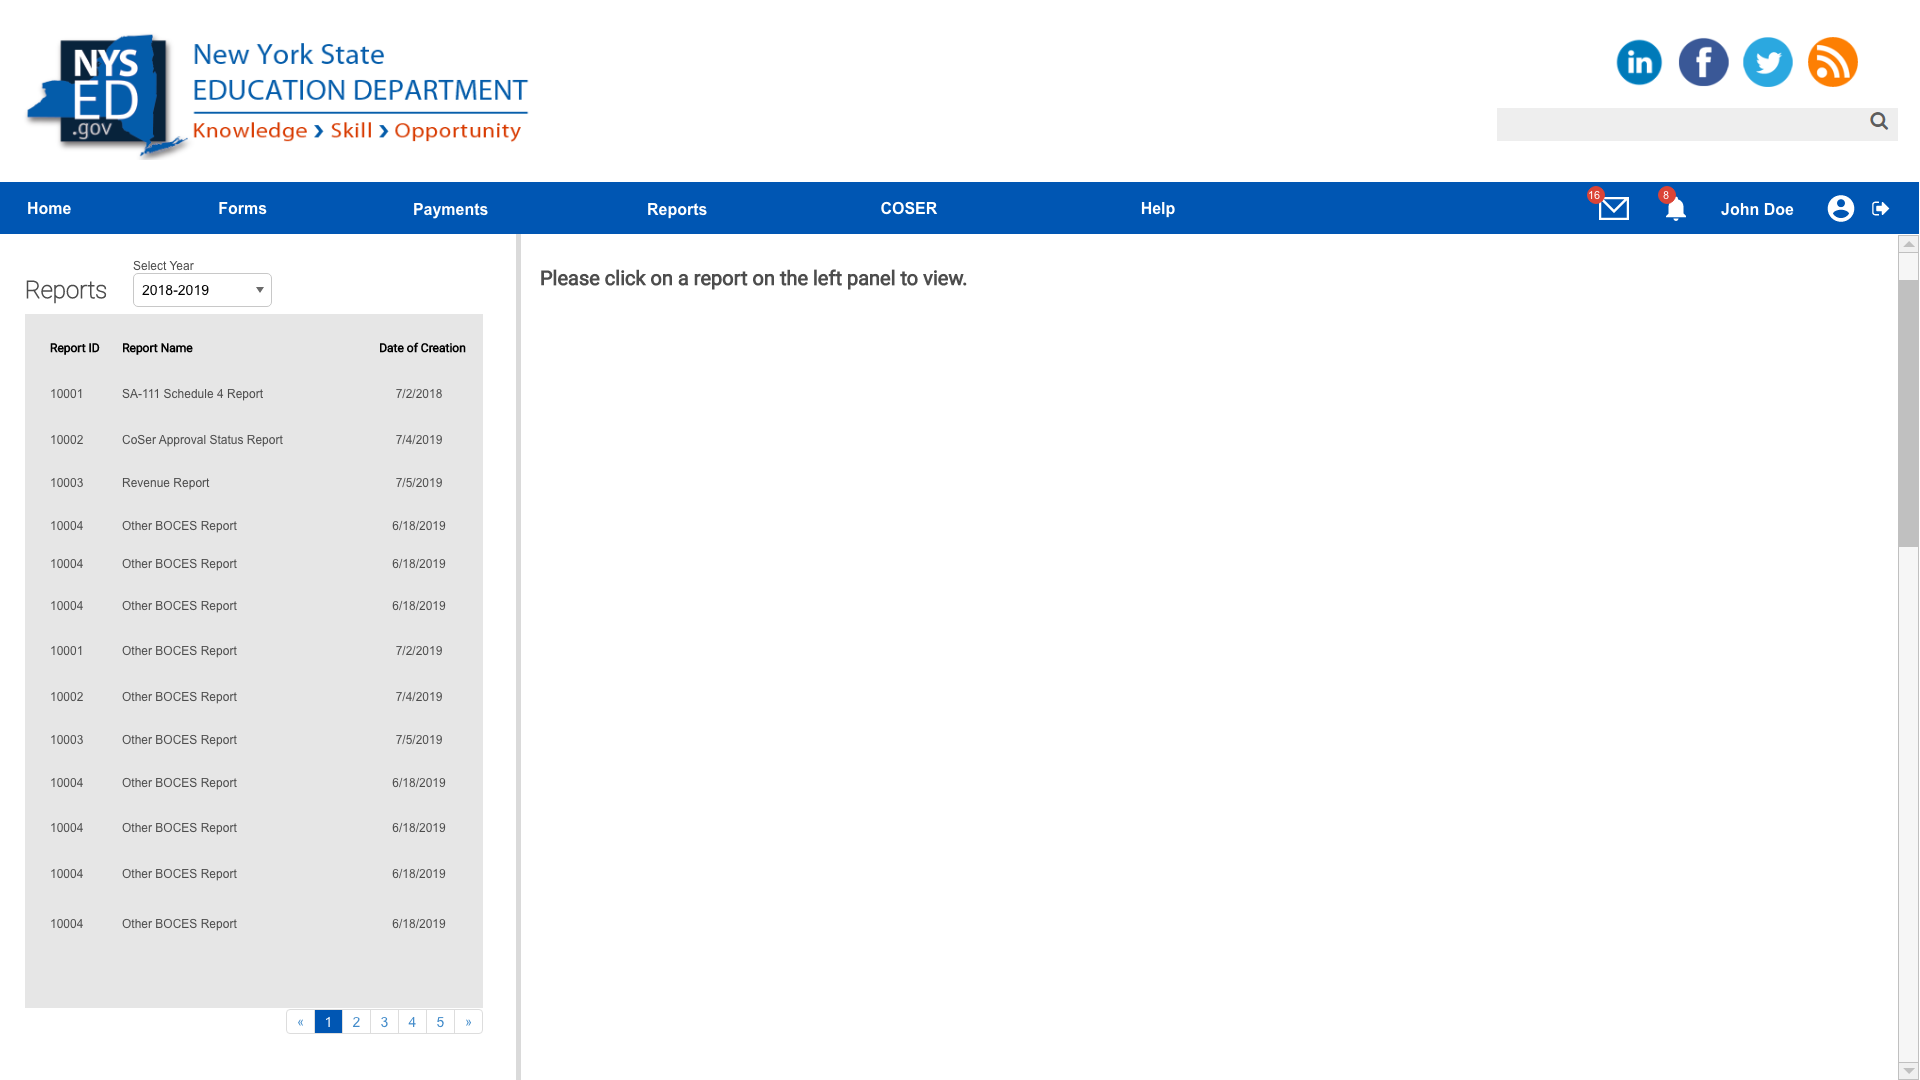Image resolution: width=1920 pixels, height=1080 pixels.
Task: Open the RSS feed icon
Action: (1832, 62)
